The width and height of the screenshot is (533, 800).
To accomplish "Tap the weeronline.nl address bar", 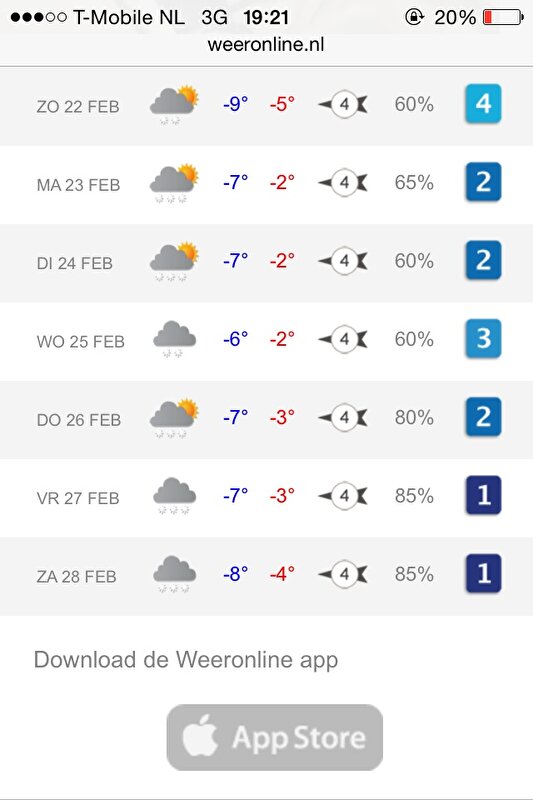I will click(266, 45).
